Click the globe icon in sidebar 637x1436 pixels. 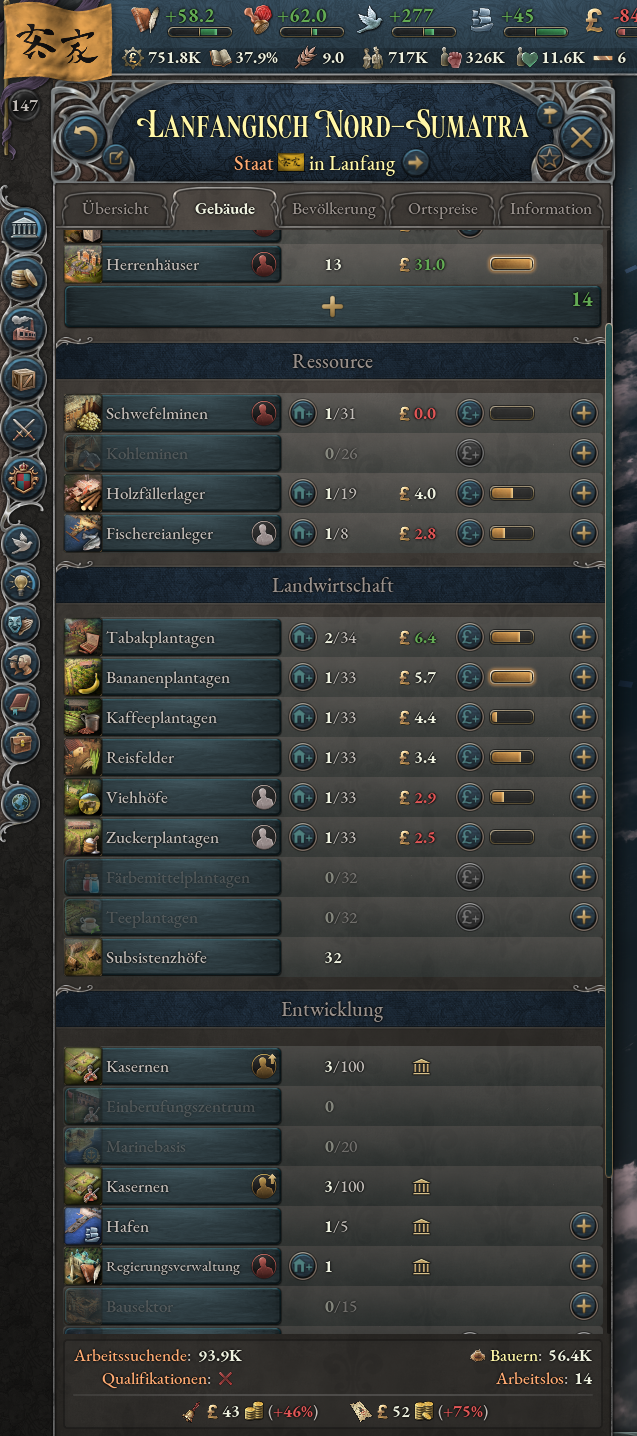click(x=21, y=802)
